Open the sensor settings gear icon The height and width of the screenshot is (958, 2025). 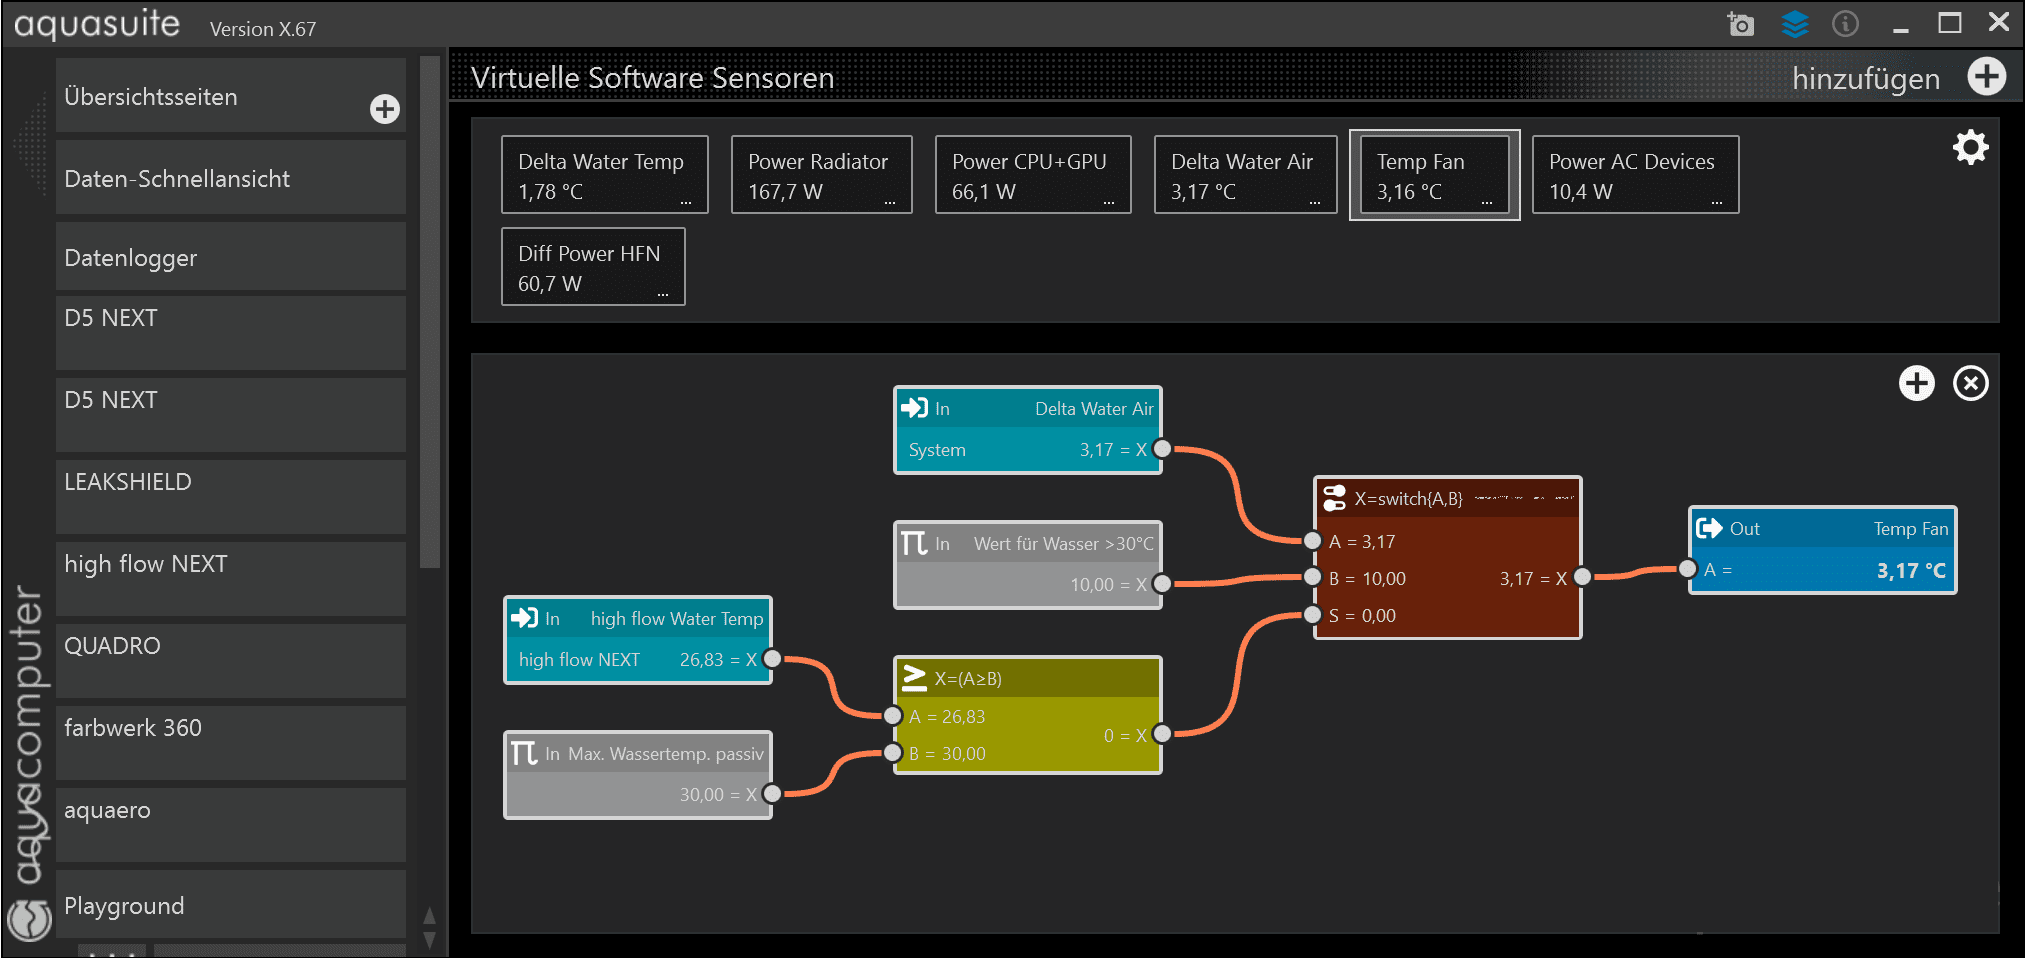coord(1970,147)
